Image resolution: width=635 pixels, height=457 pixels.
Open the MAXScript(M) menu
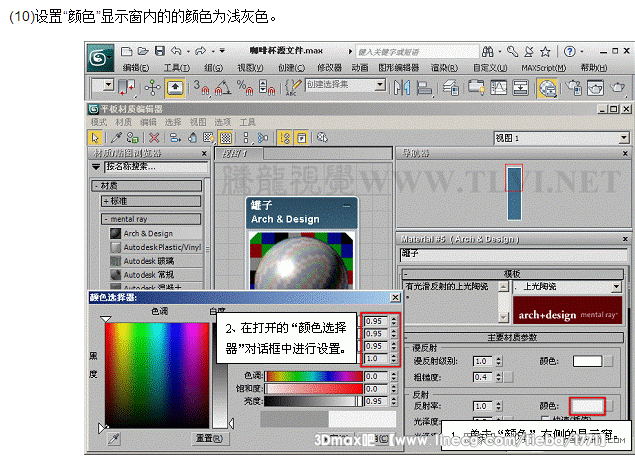click(543, 68)
